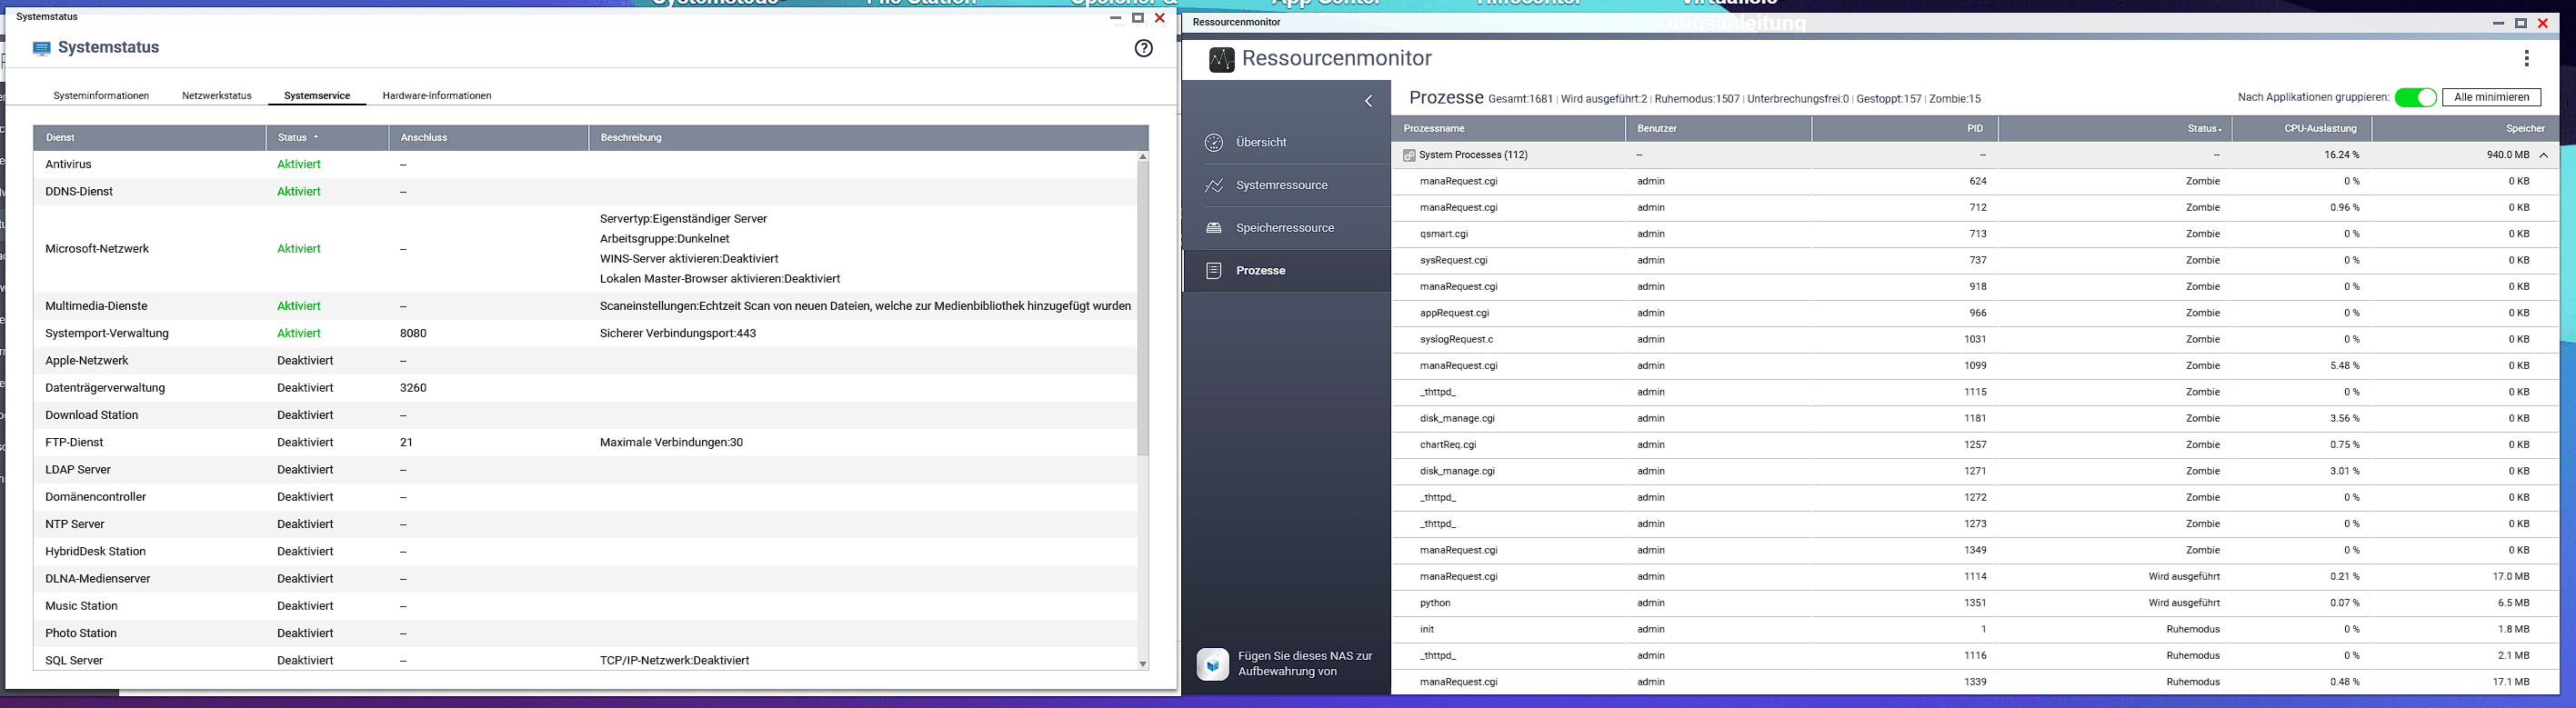Sort processes by CPU-Auslastung header
Viewport: 2576px width, 708px height.
point(2302,129)
